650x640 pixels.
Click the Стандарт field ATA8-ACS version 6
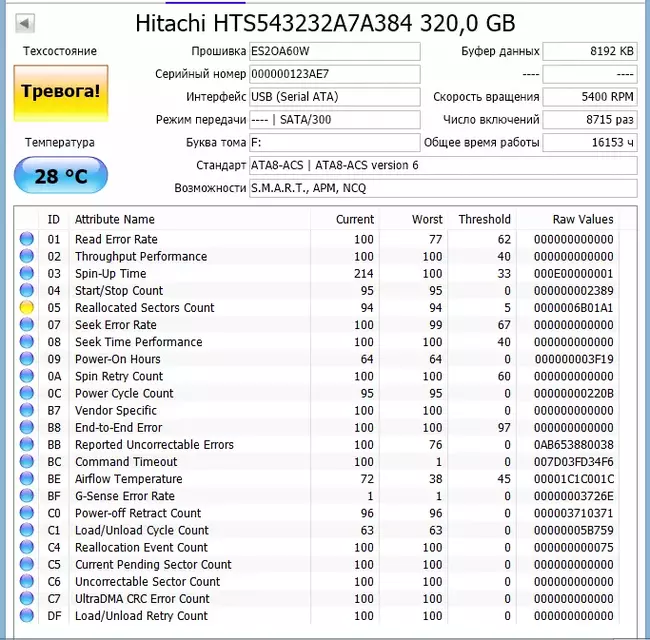point(443,165)
